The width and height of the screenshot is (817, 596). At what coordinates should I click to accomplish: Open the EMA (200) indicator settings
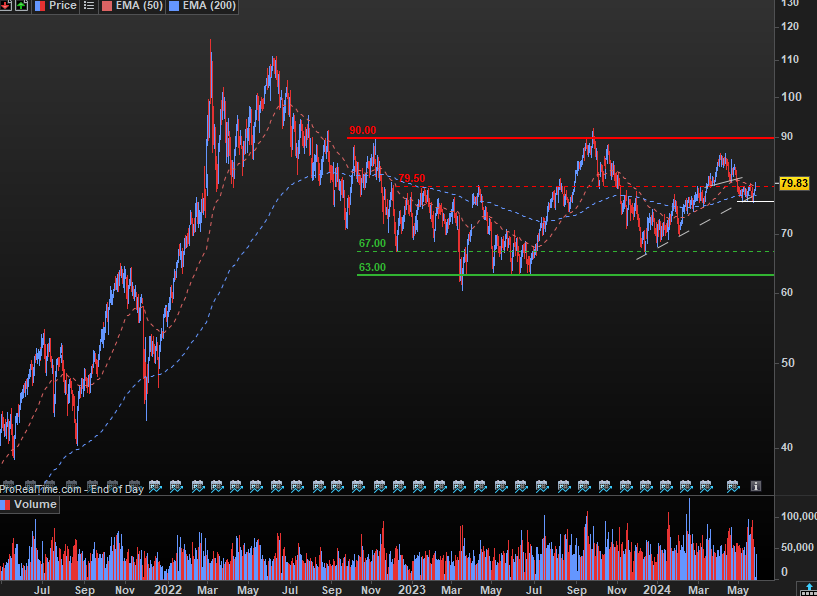(x=210, y=6)
